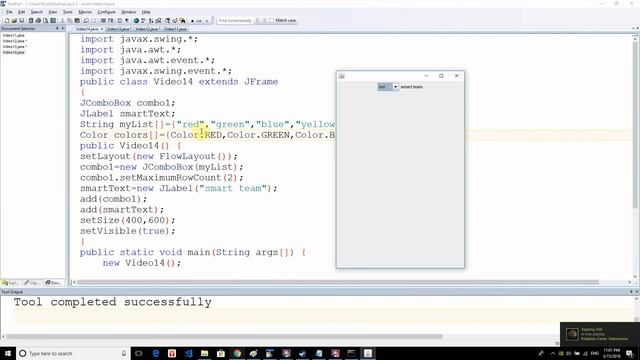Switch to the Clip Library bottom tab
640x360 pixels.
[32, 282]
